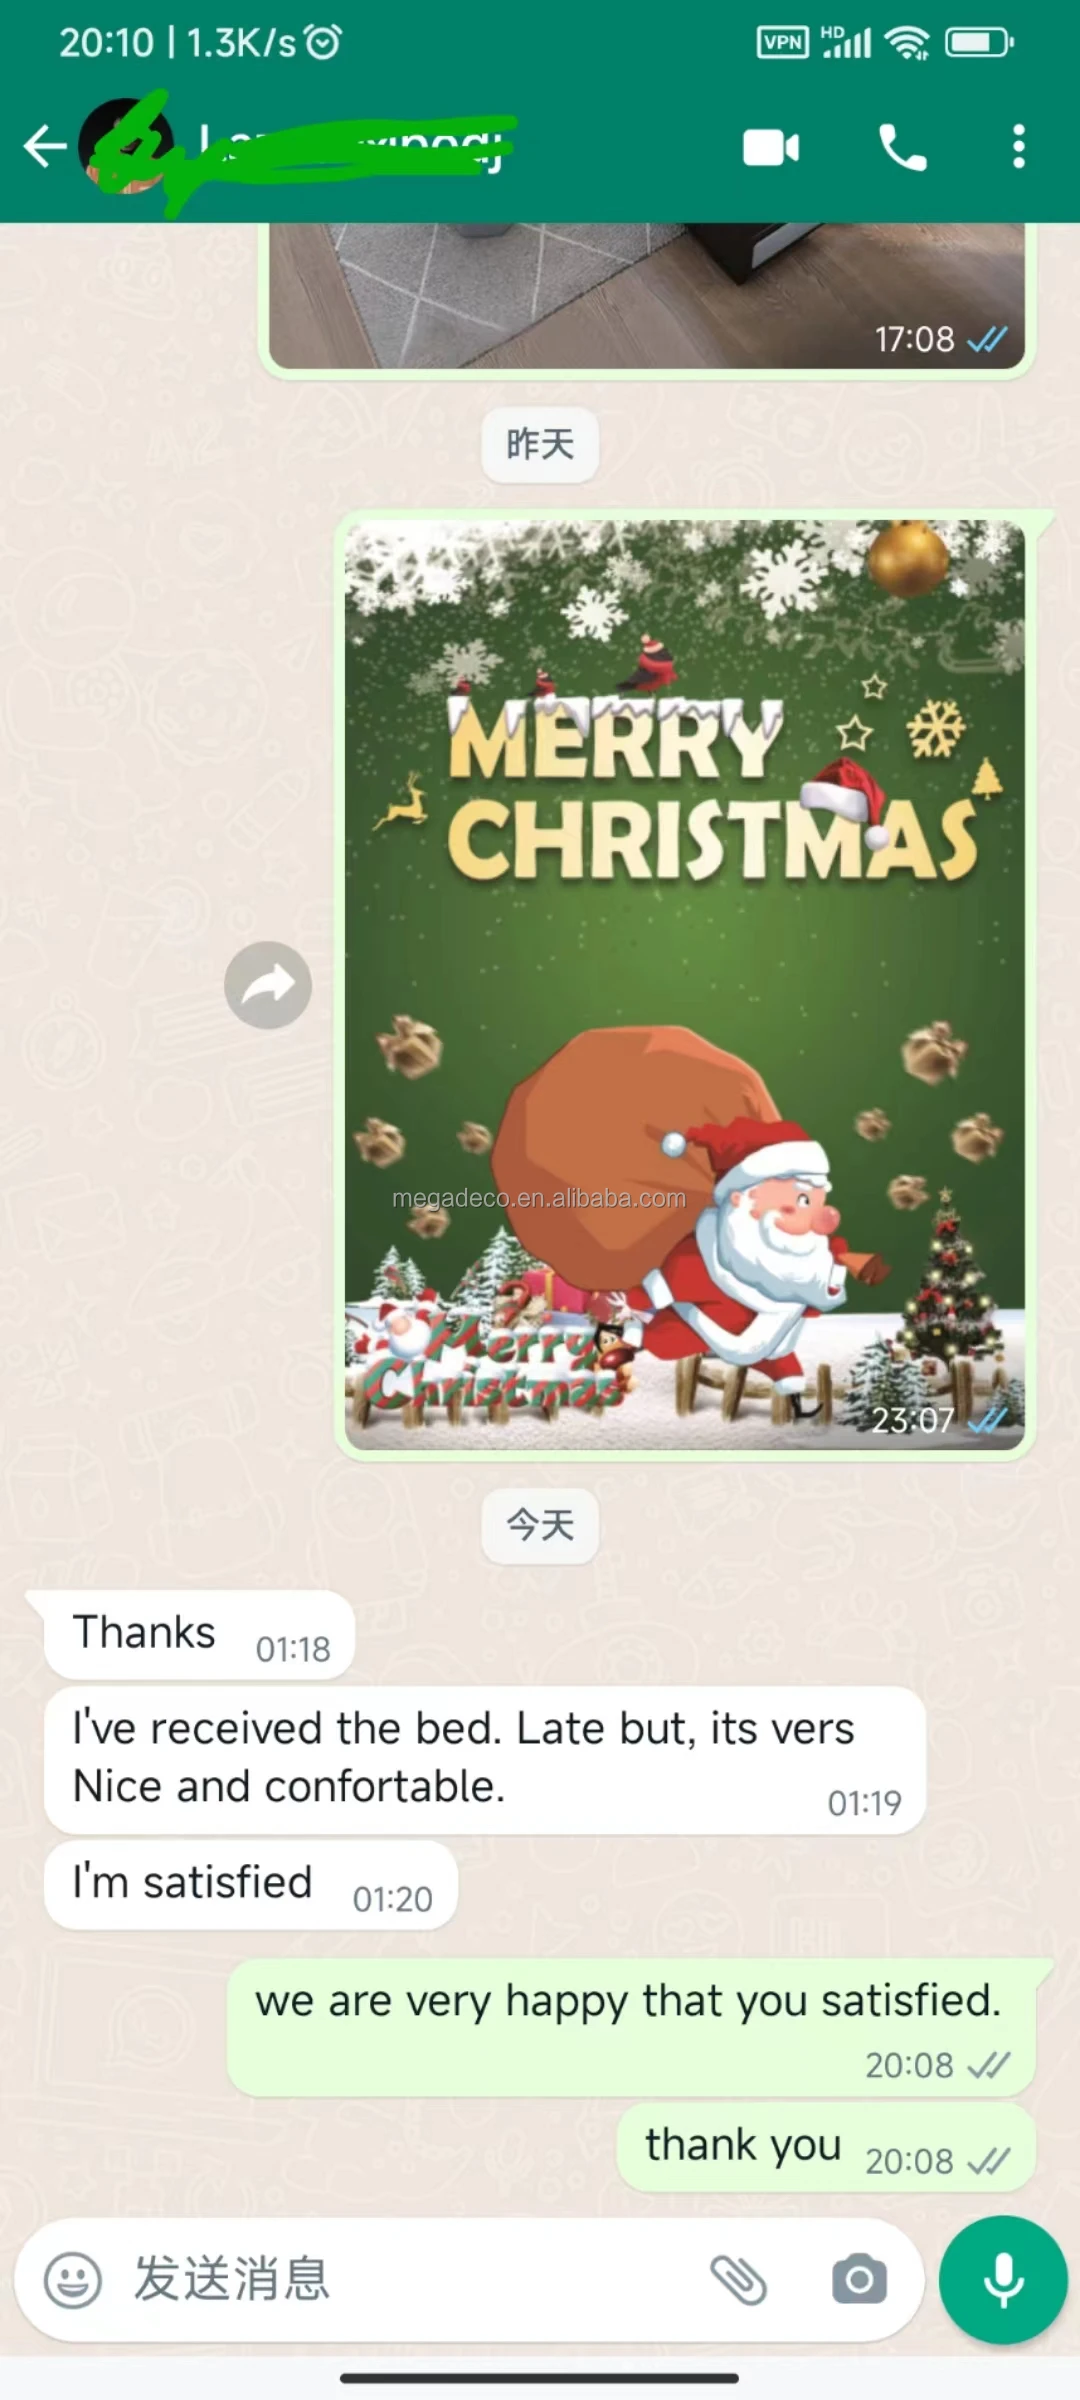Open the three-dot more options menu
This screenshot has height=2400, width=1080.
coord(1018,147)
